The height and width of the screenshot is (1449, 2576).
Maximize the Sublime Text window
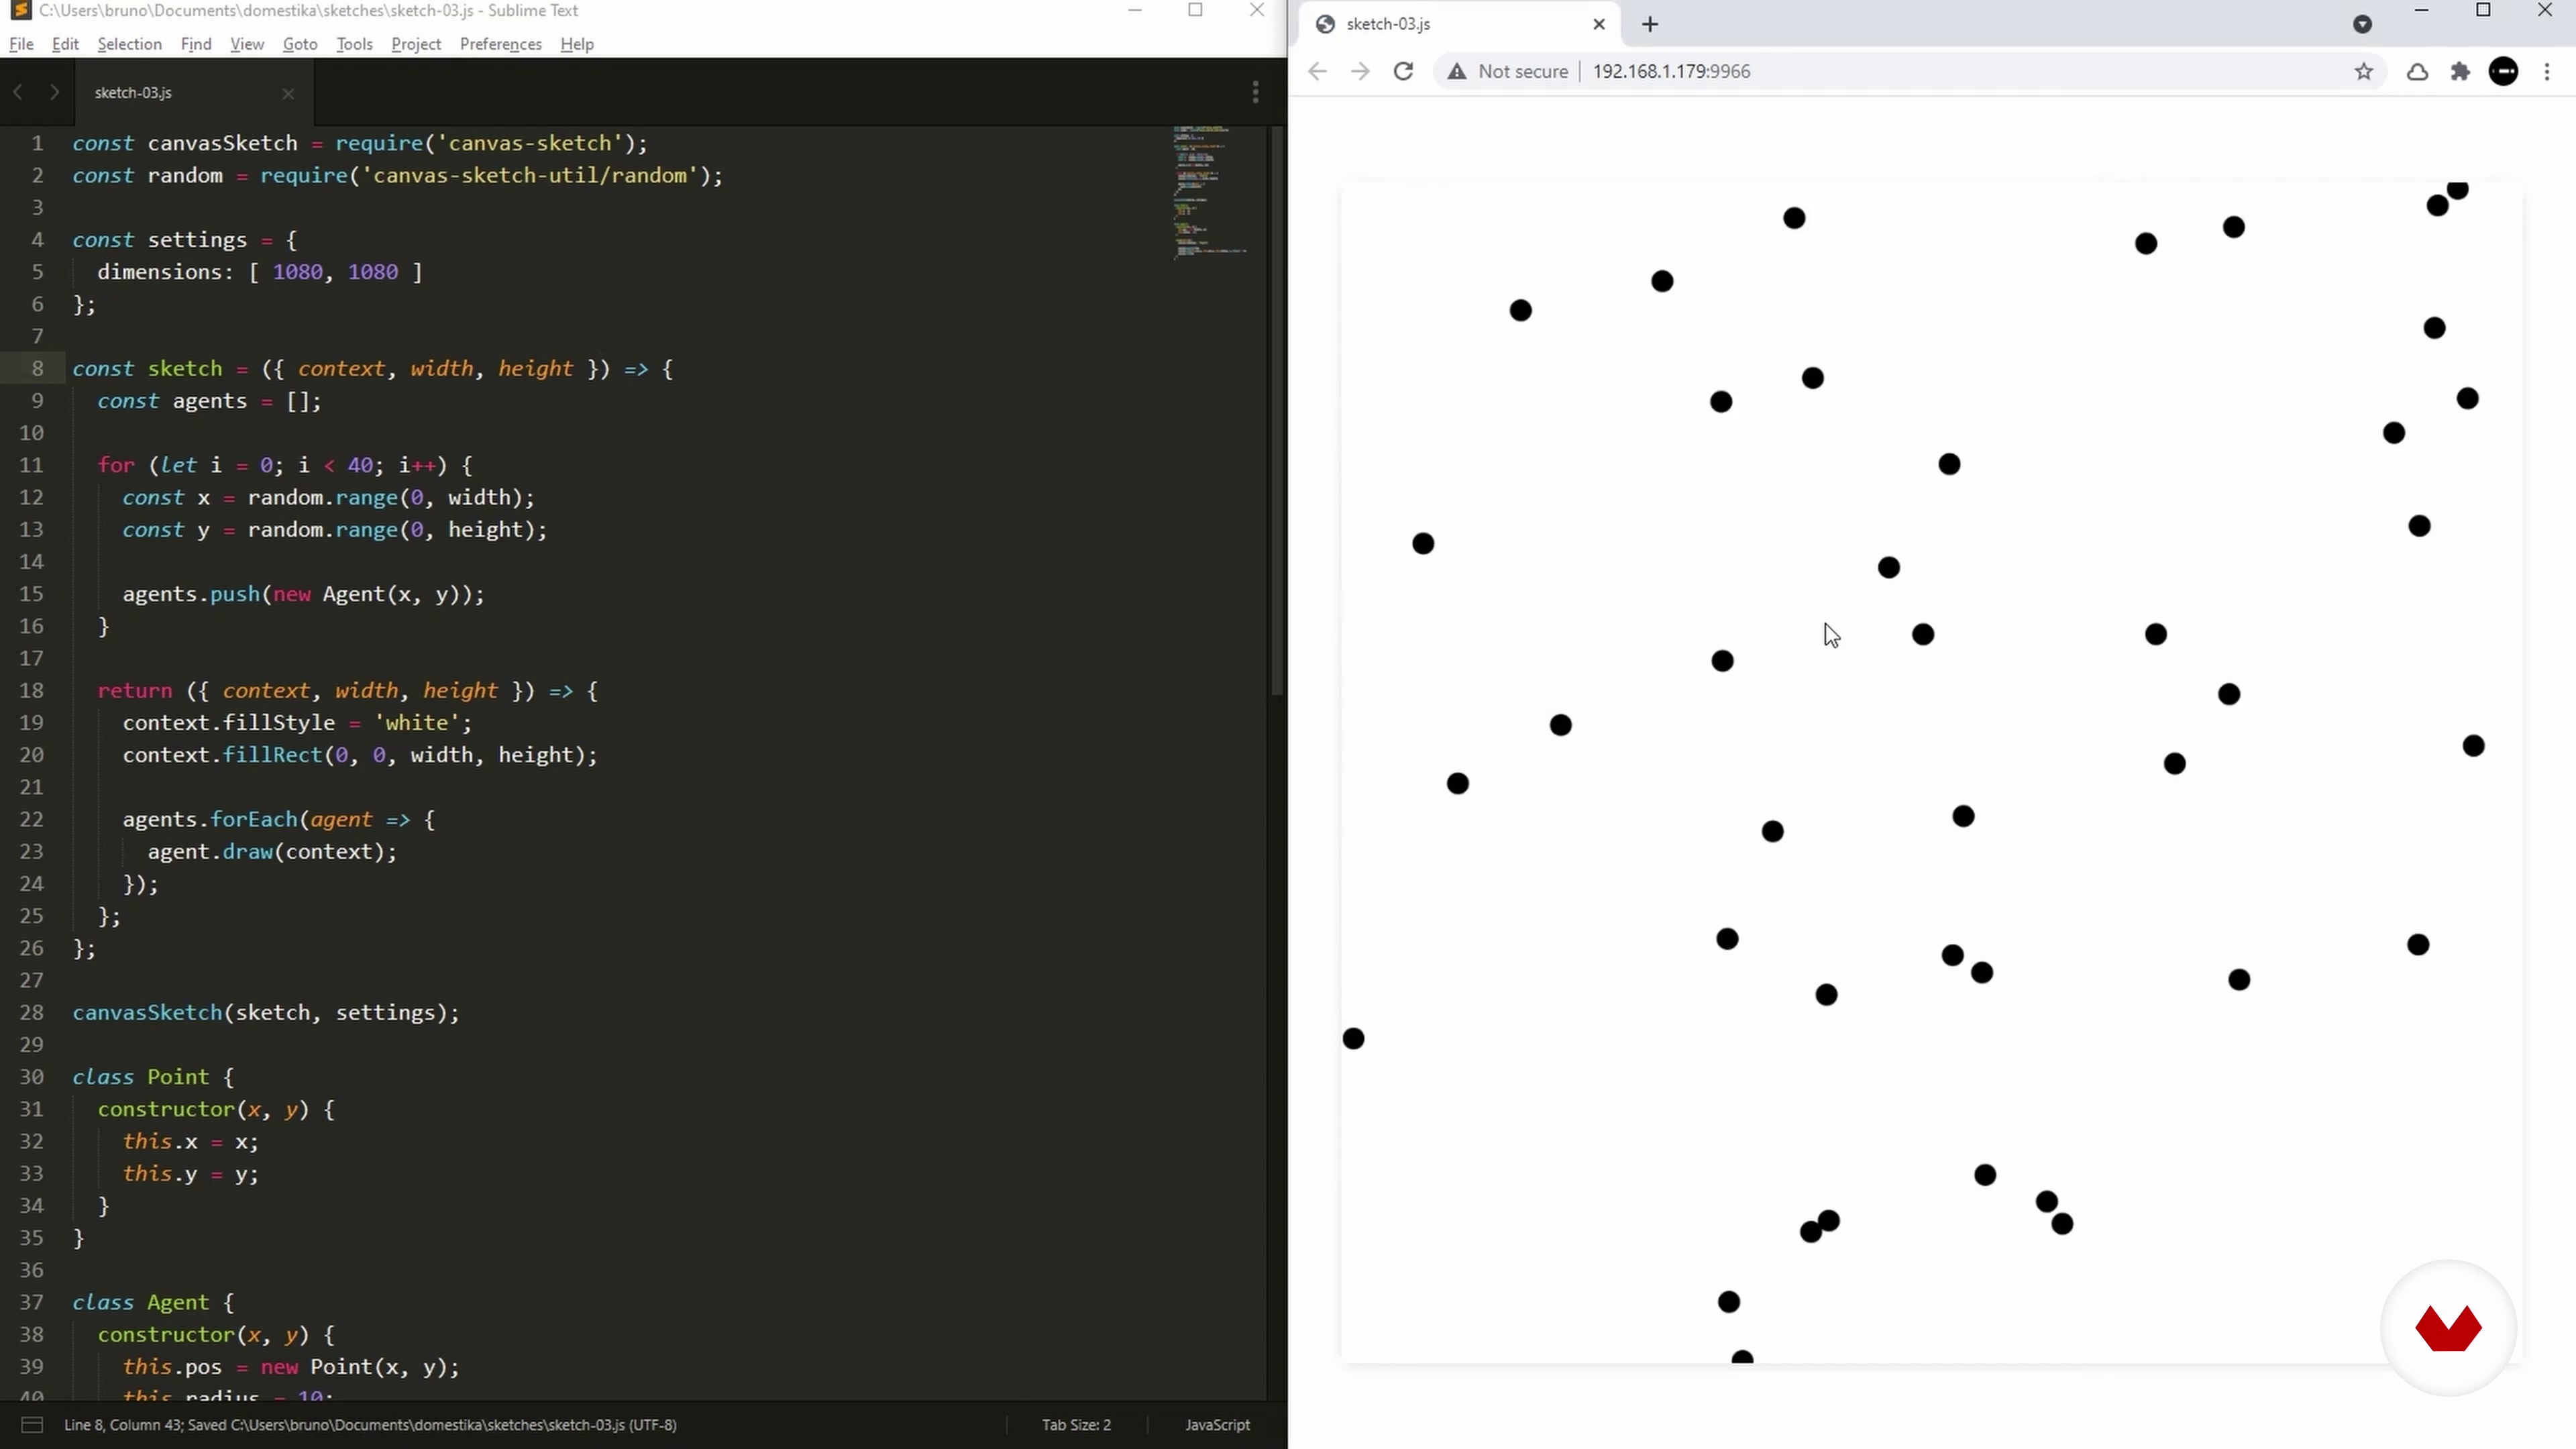[1195, 11]
